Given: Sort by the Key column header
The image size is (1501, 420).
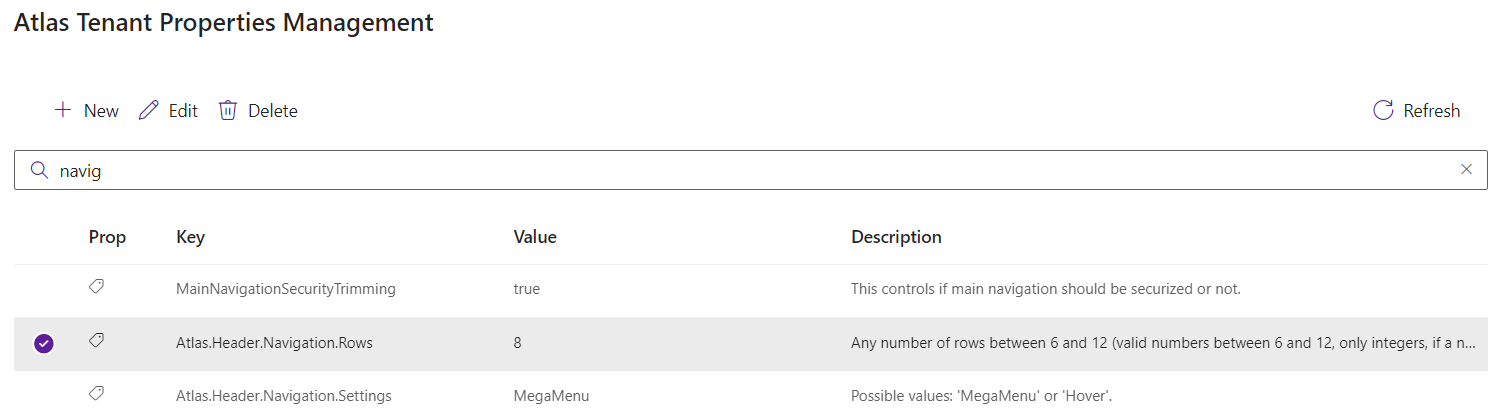Looking at the screenshot, I should [x=190, y=237].
